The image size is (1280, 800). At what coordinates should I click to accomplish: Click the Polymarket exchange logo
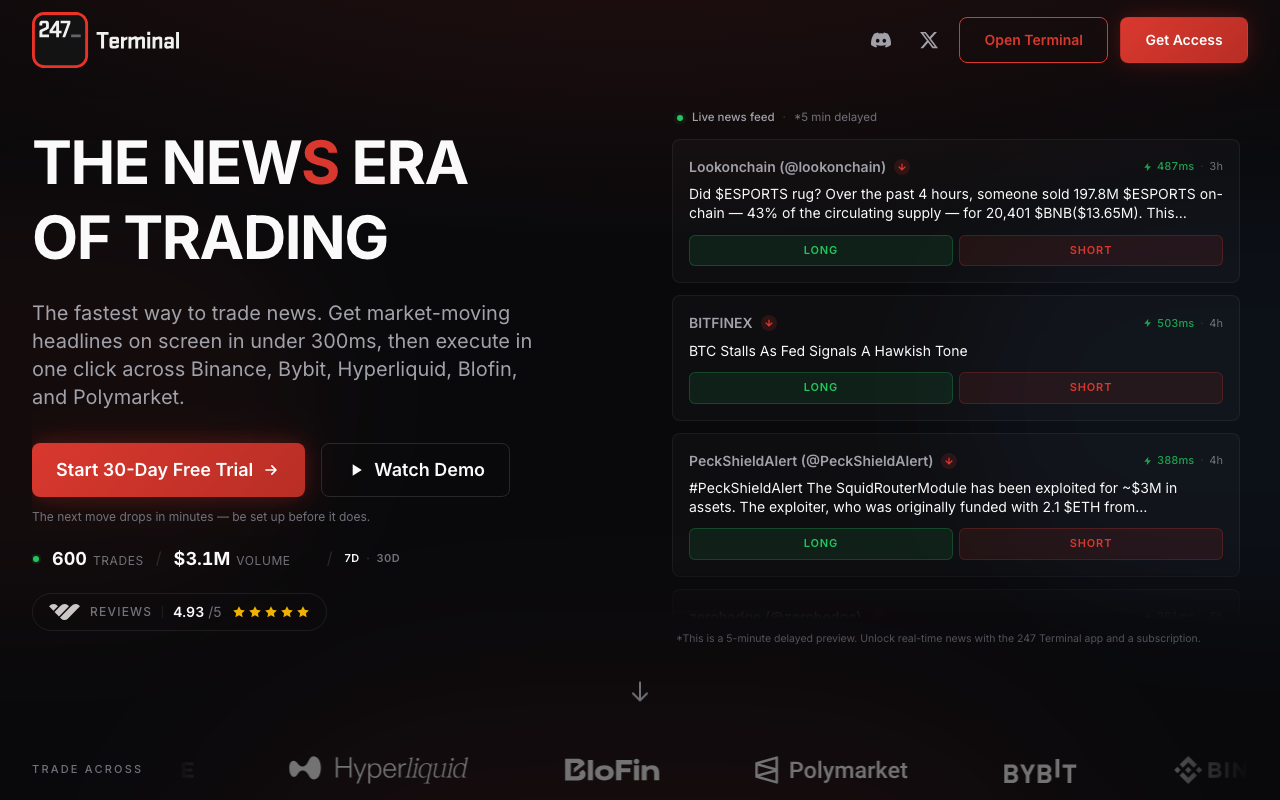point(831,769)
